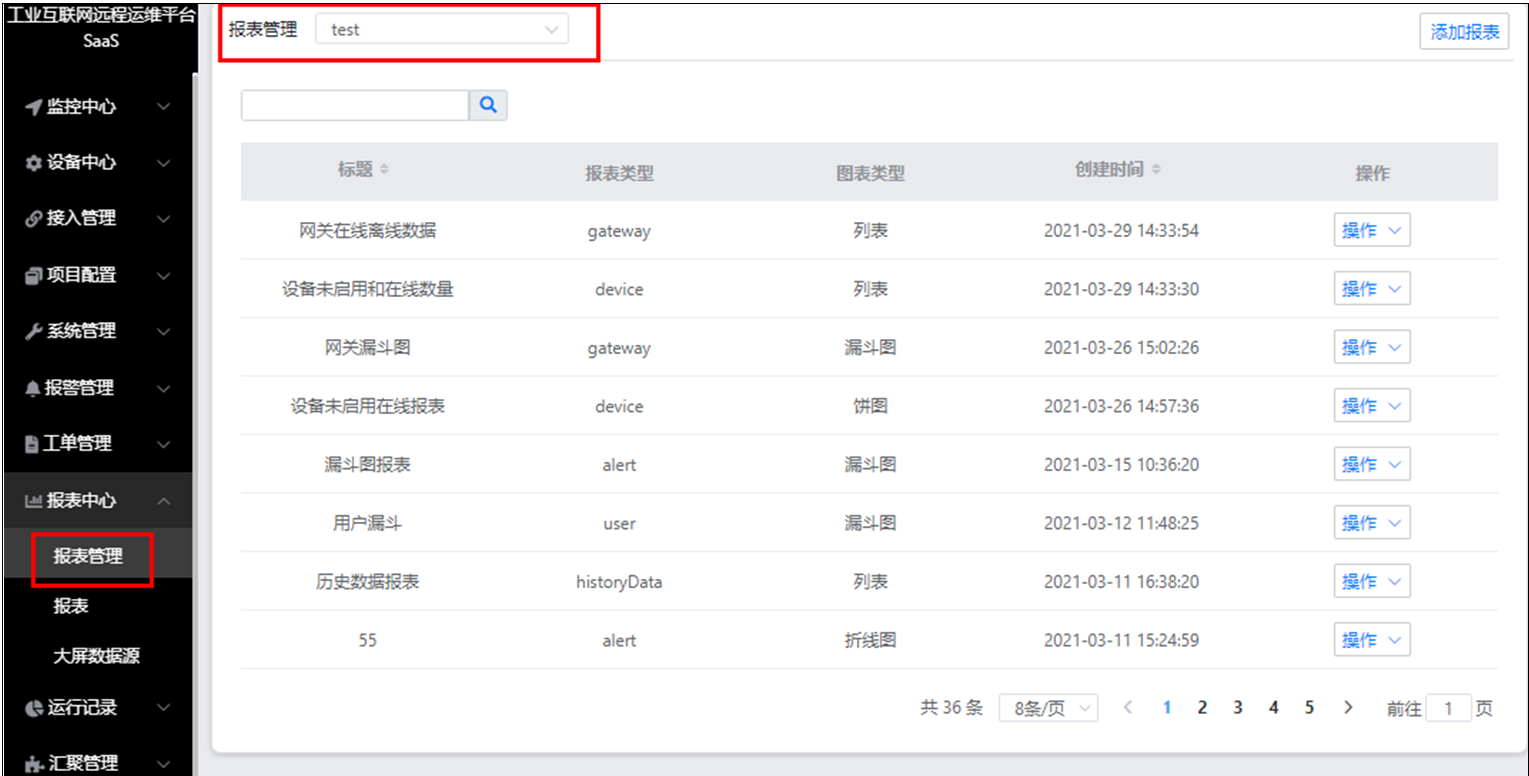Click the 报表类型 column header

click(x=619, y=173)
